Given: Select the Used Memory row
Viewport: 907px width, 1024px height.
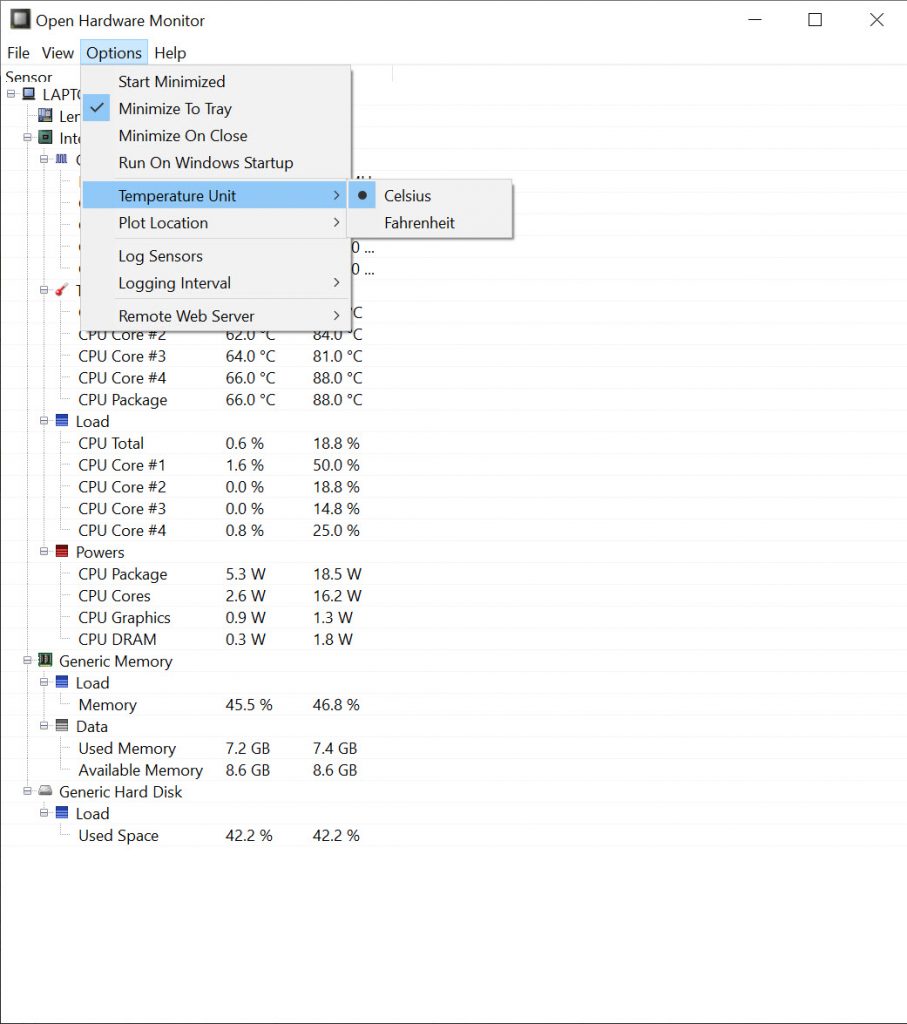Looking at the screenshot, I should 127,748.
